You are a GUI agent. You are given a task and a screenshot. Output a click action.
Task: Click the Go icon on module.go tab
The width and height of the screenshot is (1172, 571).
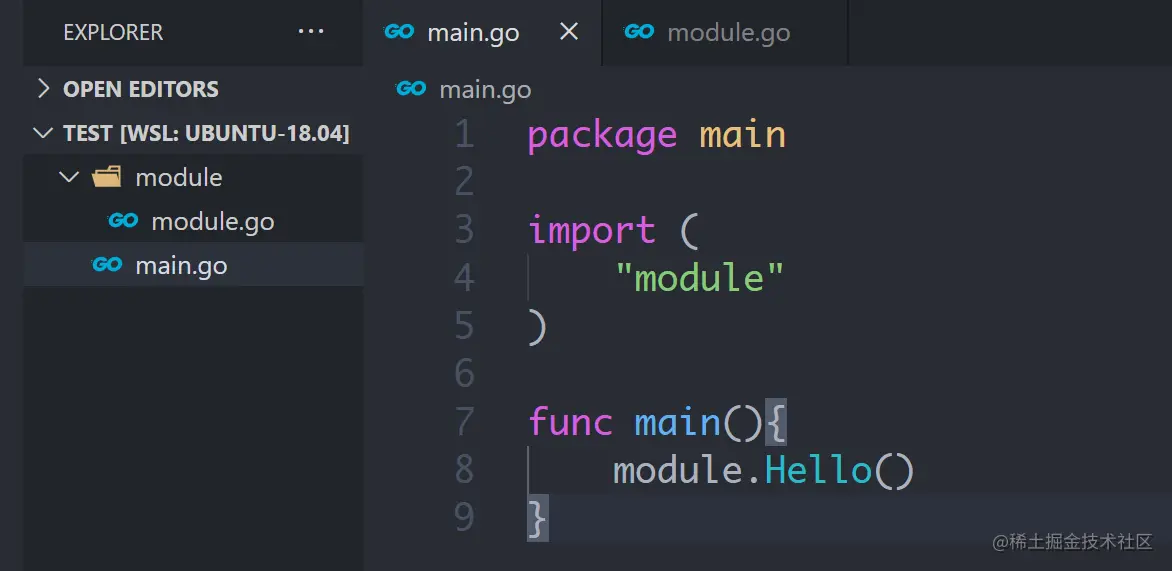pyautogui.click(x=639, y=32)
